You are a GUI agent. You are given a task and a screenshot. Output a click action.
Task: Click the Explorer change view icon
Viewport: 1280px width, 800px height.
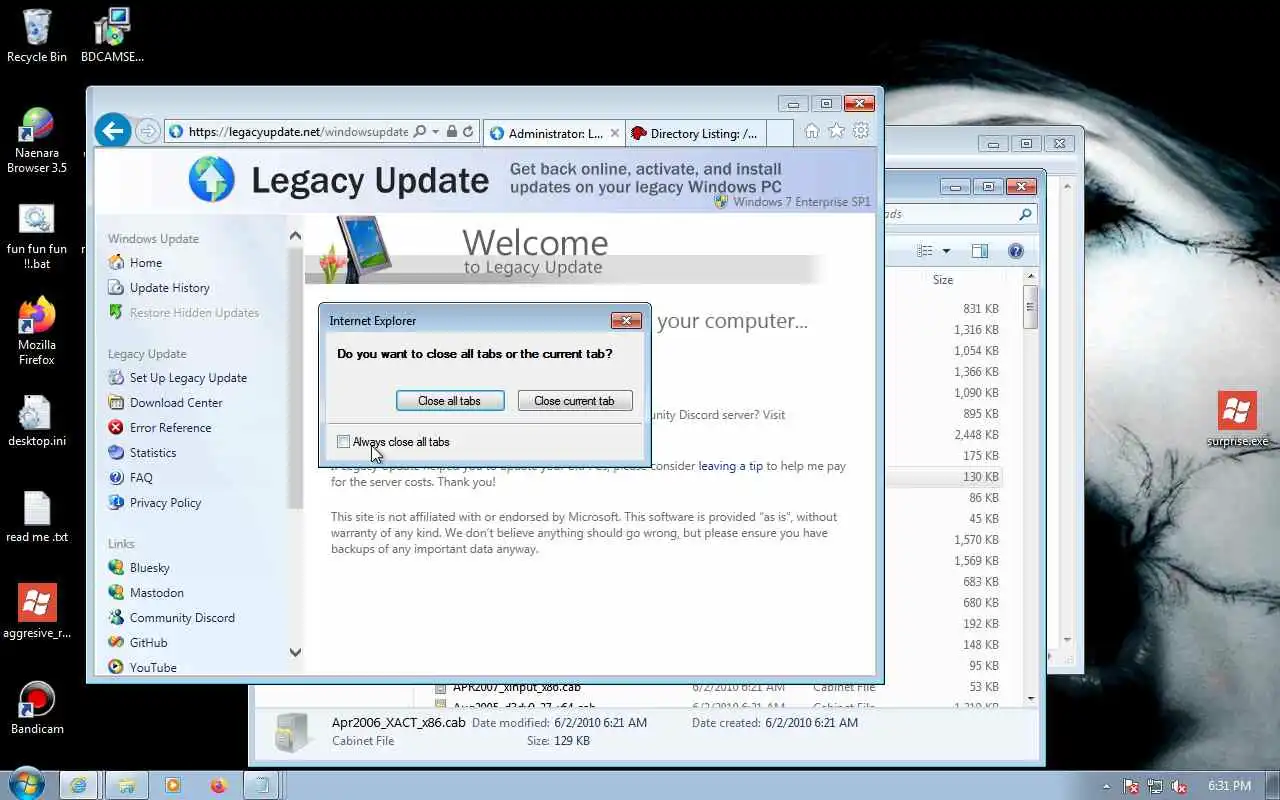tap(925, 251)
